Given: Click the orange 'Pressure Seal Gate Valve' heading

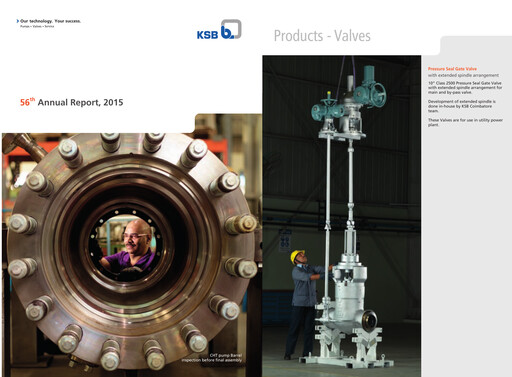Looking at the screenshot, I should click(452, 69).
